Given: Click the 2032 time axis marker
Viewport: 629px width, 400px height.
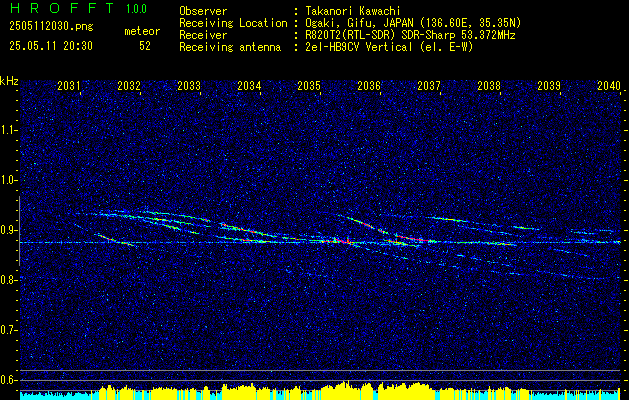Looking at the screenshot, I should pyautogui.click(x=129, y=86).
